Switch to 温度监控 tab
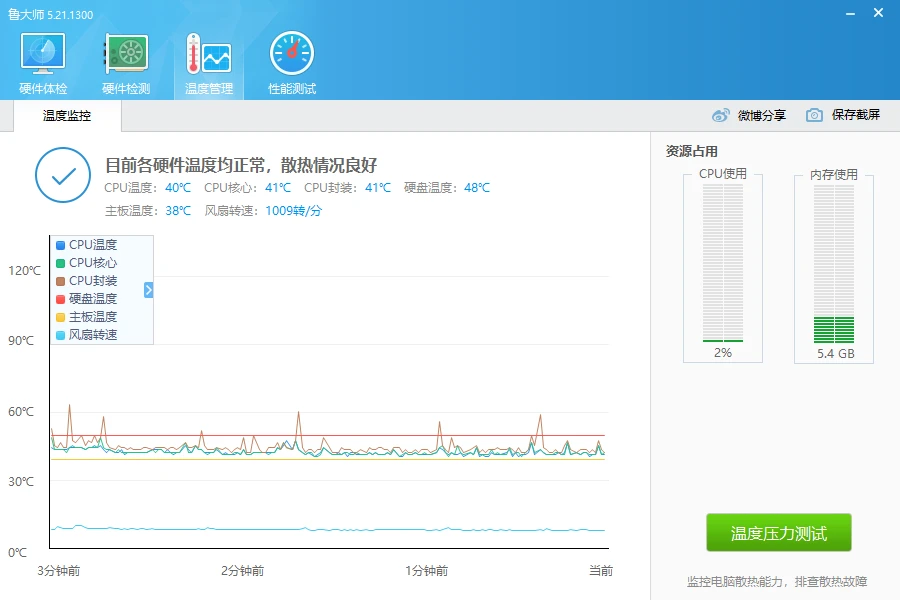The width and height of the screenshot is (900, 600). (67, 115)
